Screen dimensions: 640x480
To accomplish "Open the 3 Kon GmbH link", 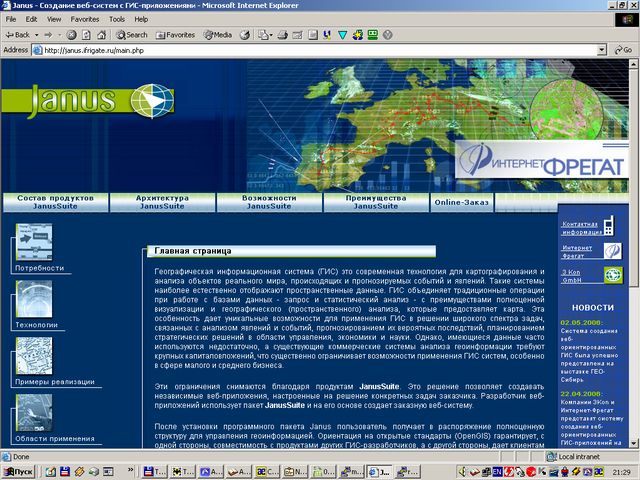I will click(571, 276).
